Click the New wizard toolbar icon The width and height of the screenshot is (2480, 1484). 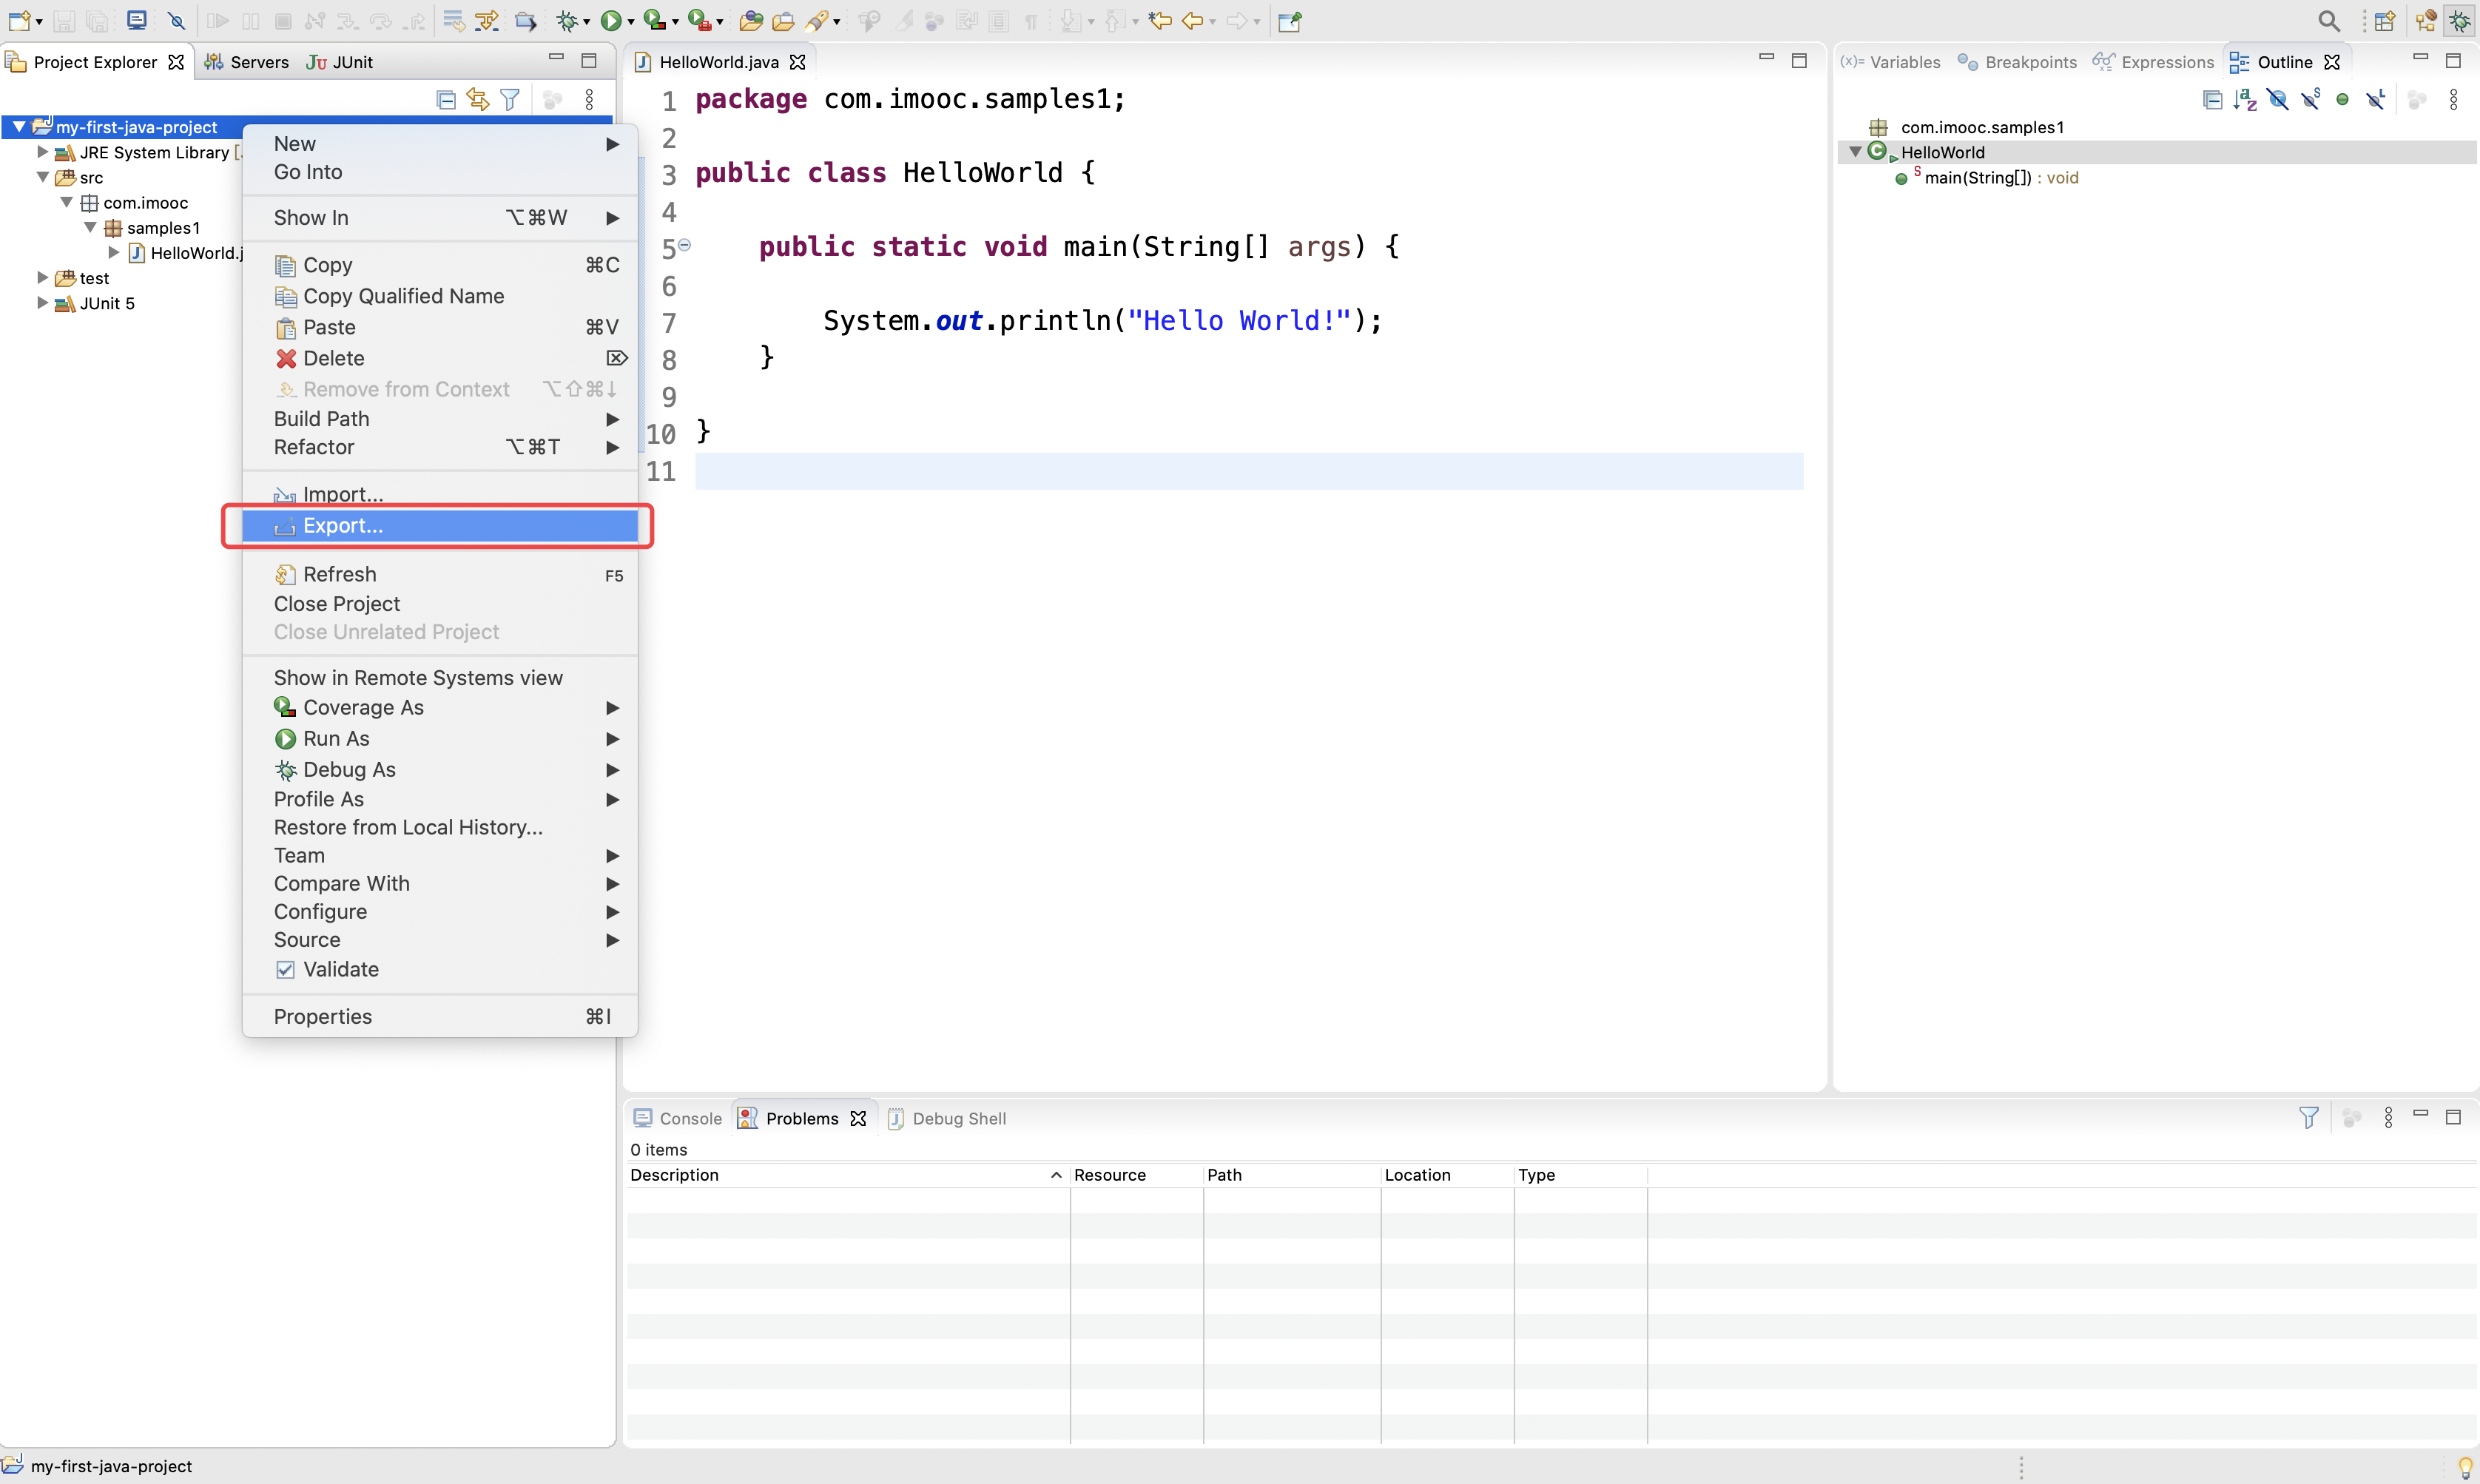(19, 21)
